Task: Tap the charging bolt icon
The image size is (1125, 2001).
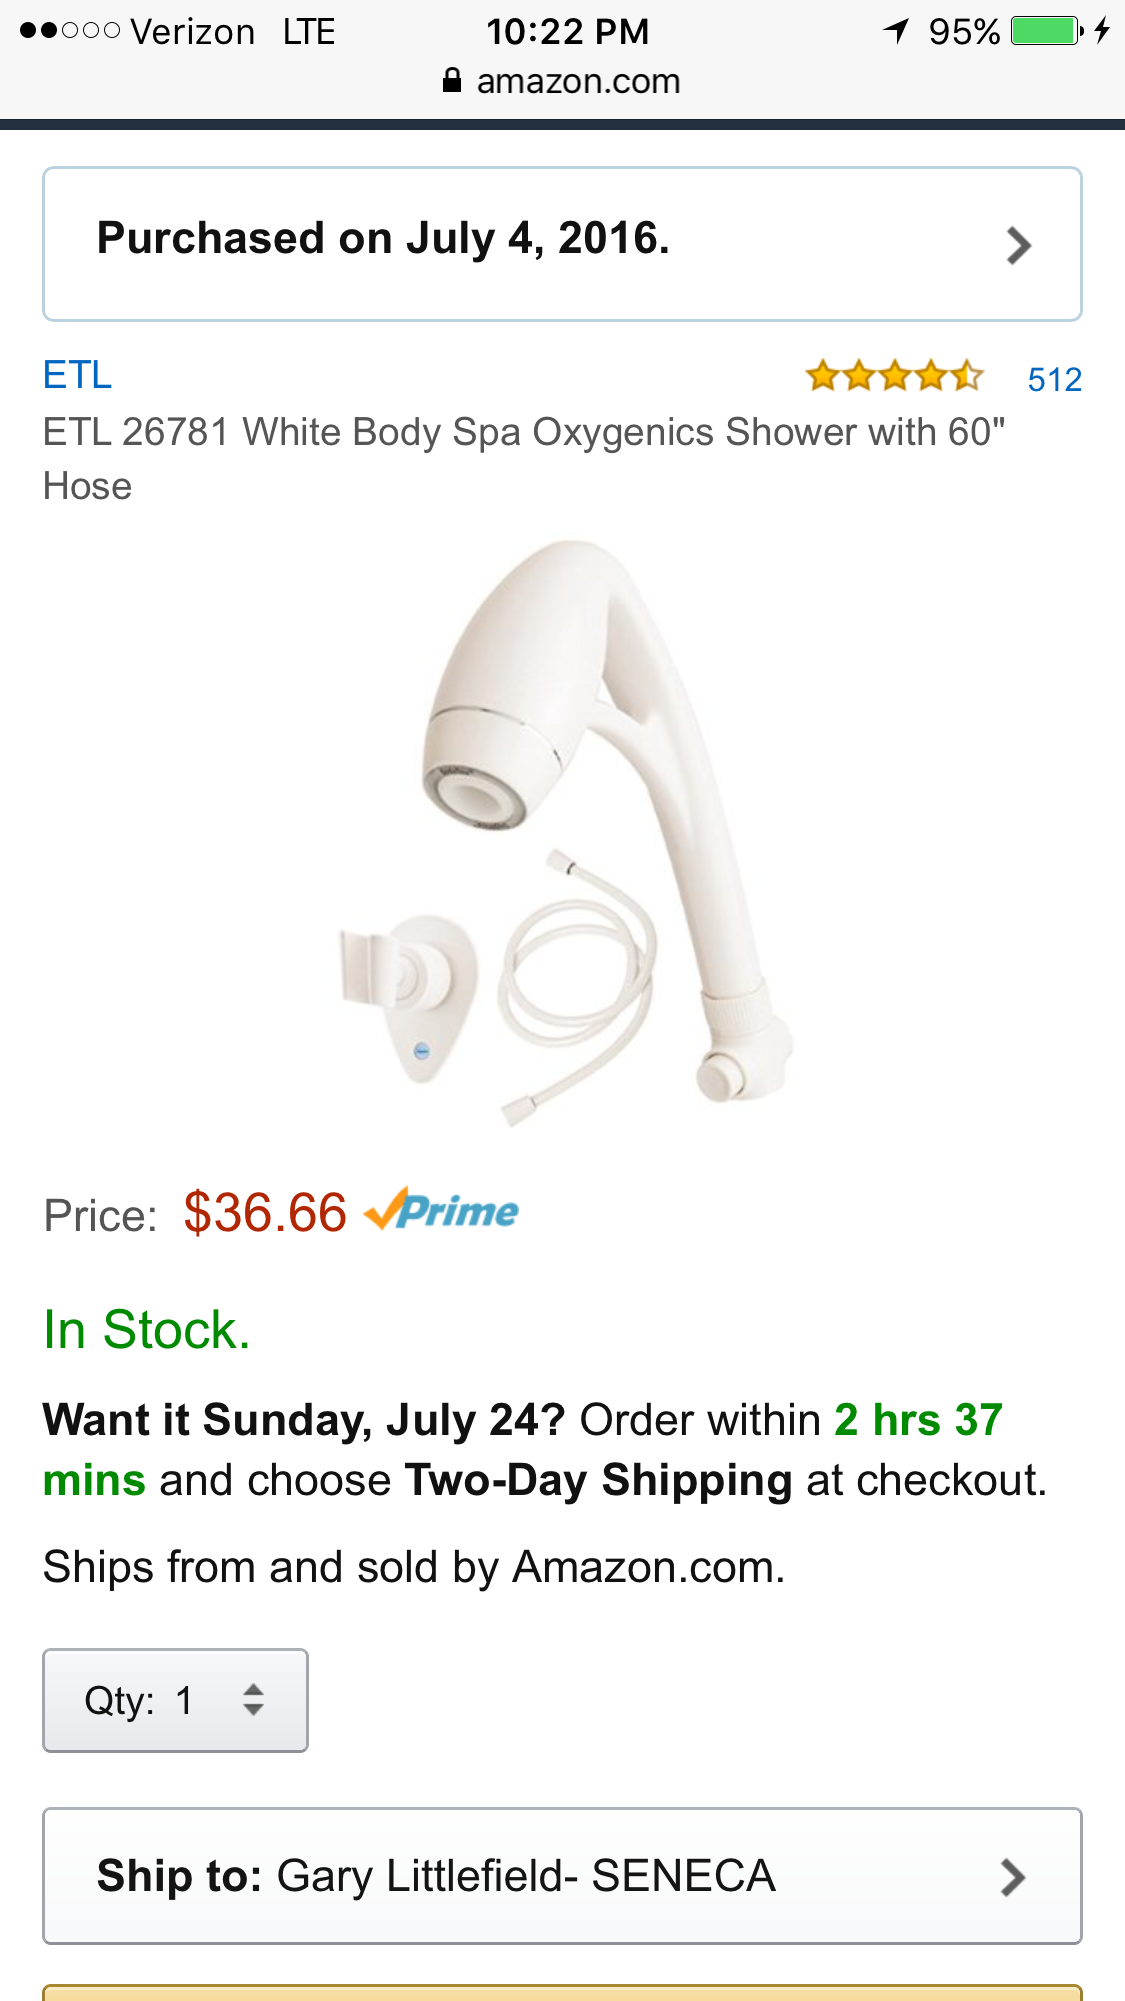Action: (x=1102, y=31)
